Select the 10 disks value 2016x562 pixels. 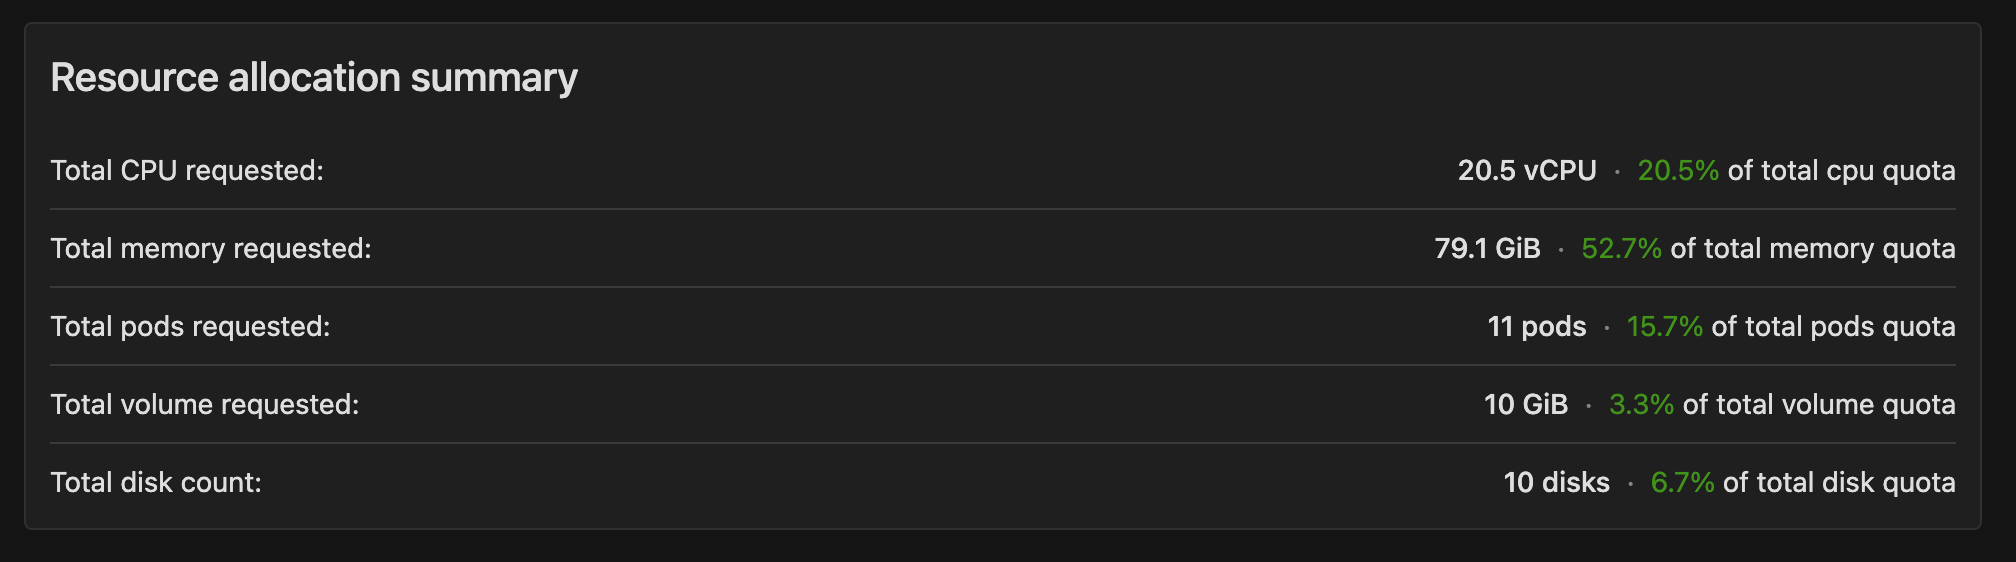point(1556,483)
